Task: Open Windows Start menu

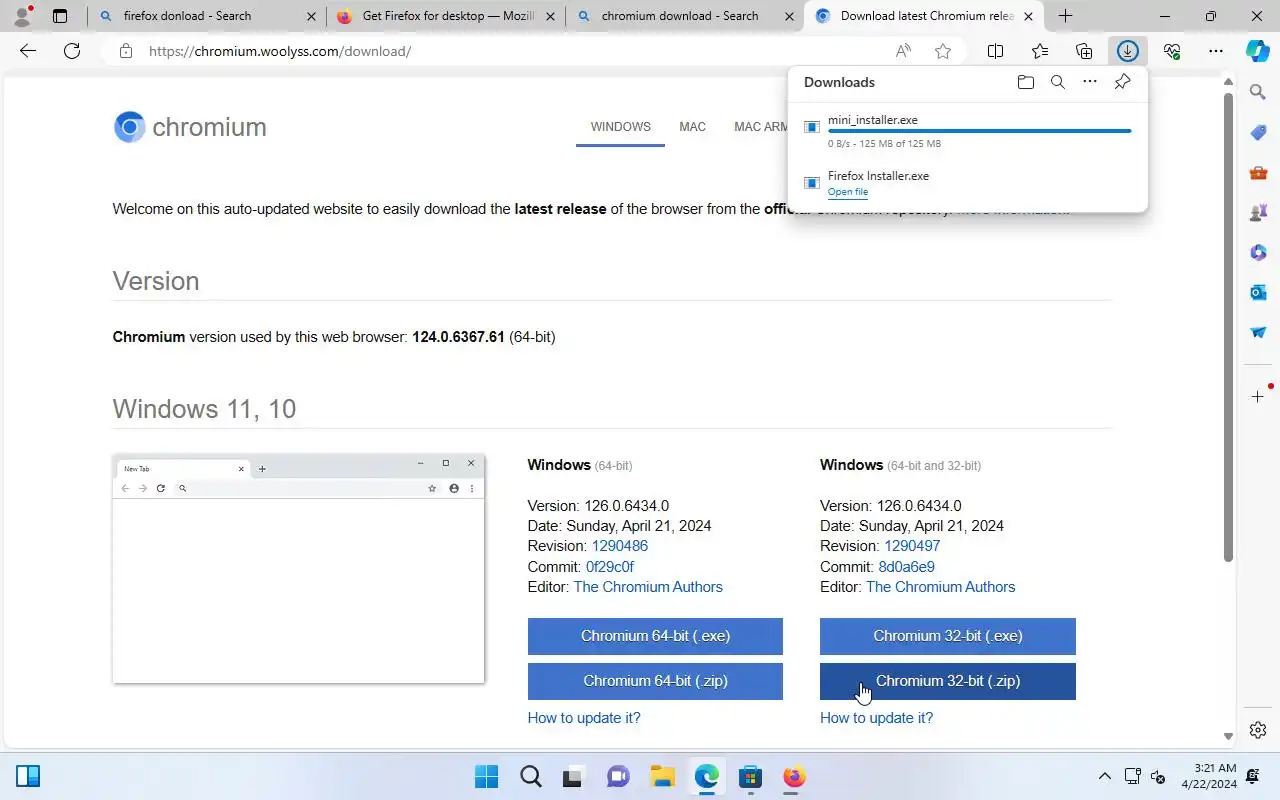Action: tap(486, 777)
